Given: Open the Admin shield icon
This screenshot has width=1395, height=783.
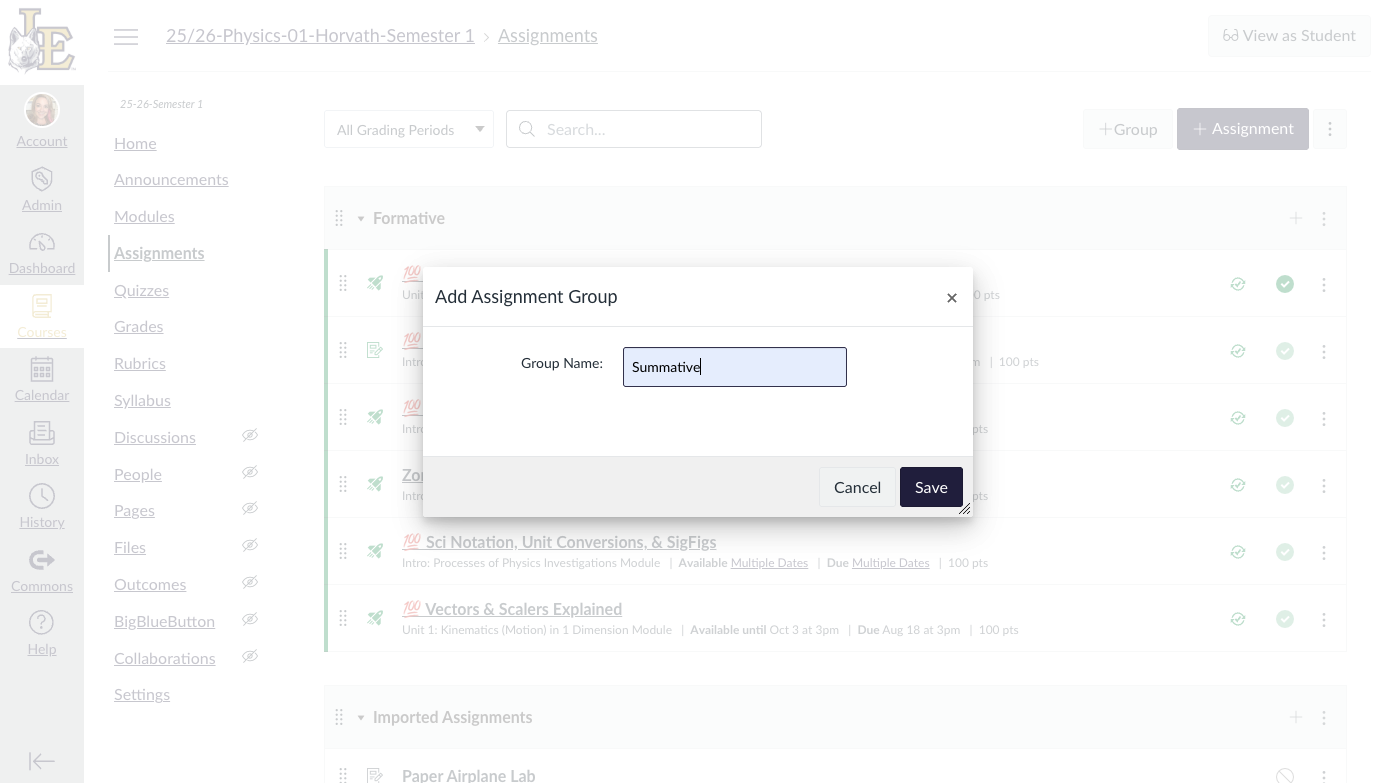Looking at the screenshot, I should coord(42,179).
